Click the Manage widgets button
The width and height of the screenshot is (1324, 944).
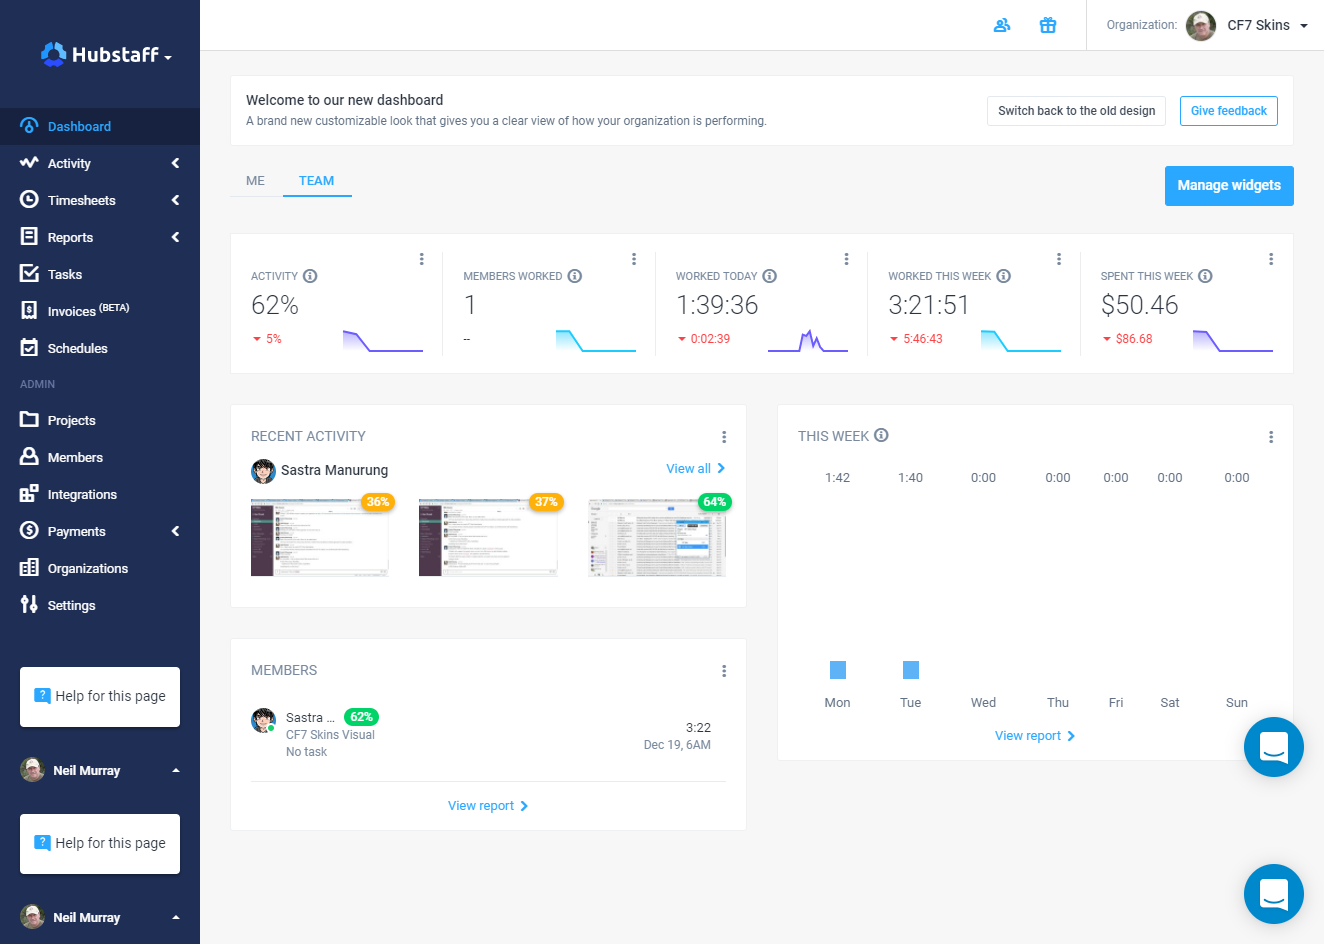(x=1229, y=186)
